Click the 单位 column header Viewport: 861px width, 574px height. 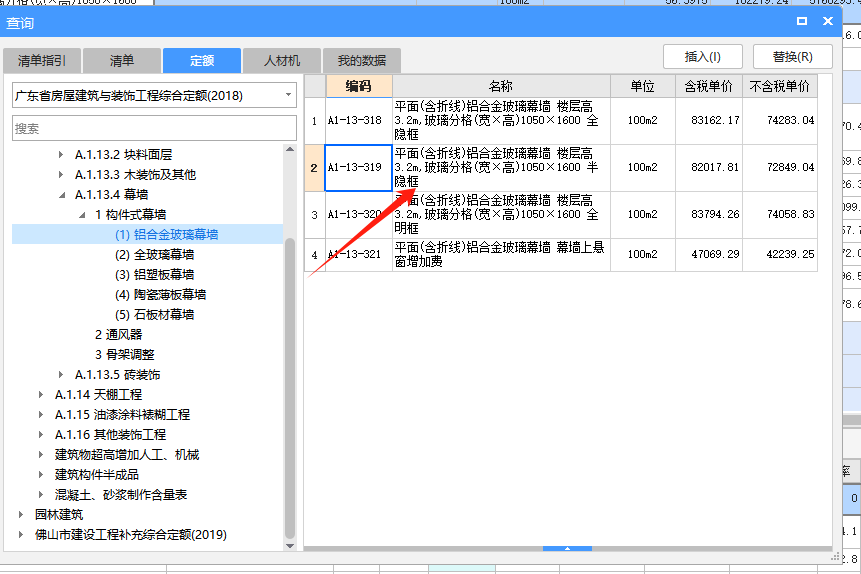(x=642, y=86)
